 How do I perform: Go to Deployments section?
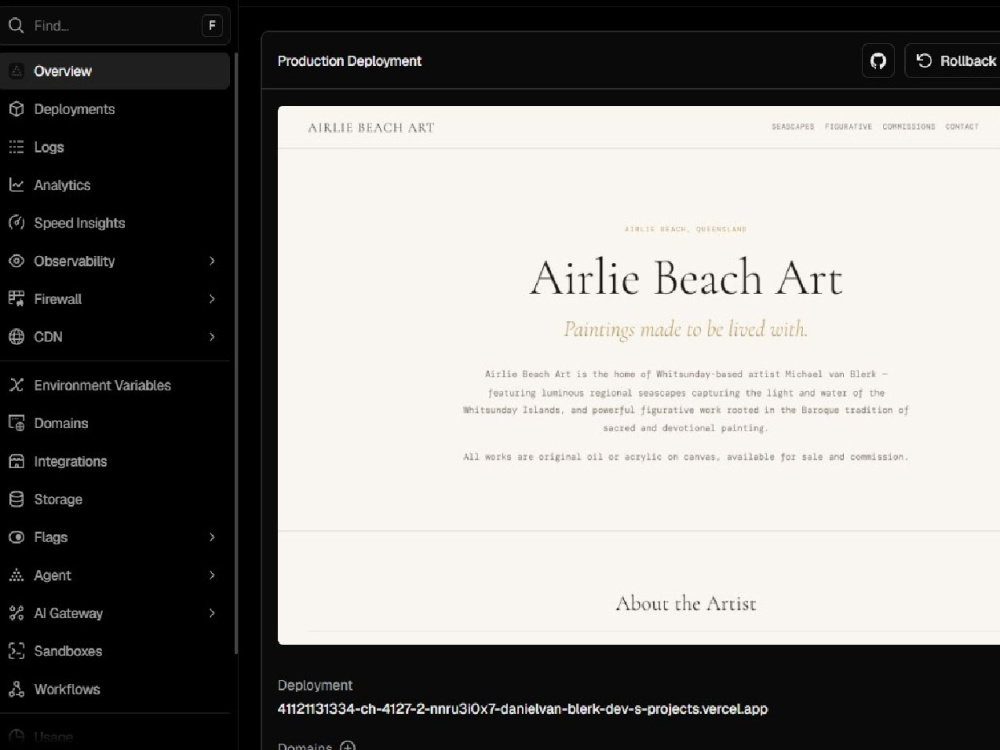coord(115,109)
